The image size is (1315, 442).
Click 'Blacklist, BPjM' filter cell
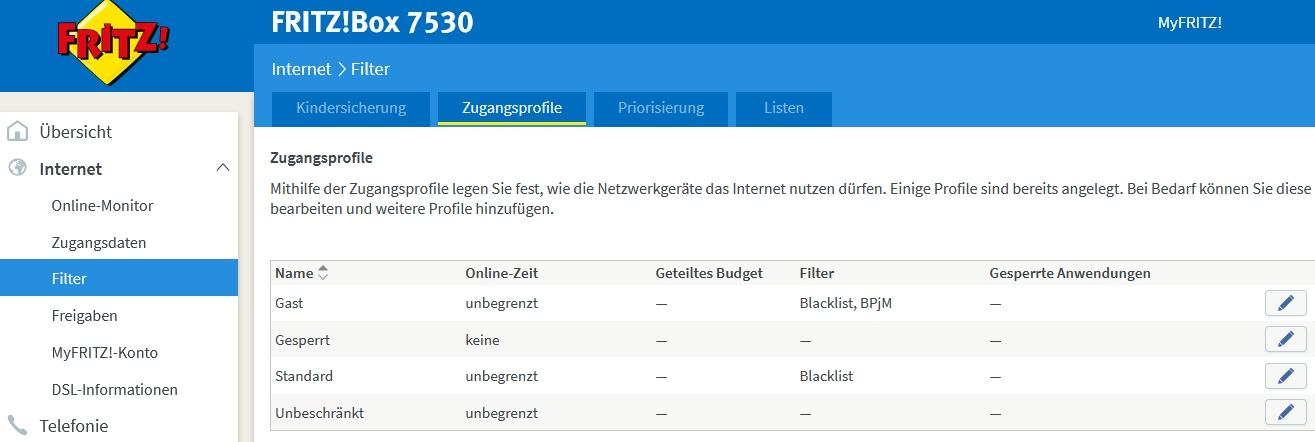pyautogui.click(x=846, y=303)
